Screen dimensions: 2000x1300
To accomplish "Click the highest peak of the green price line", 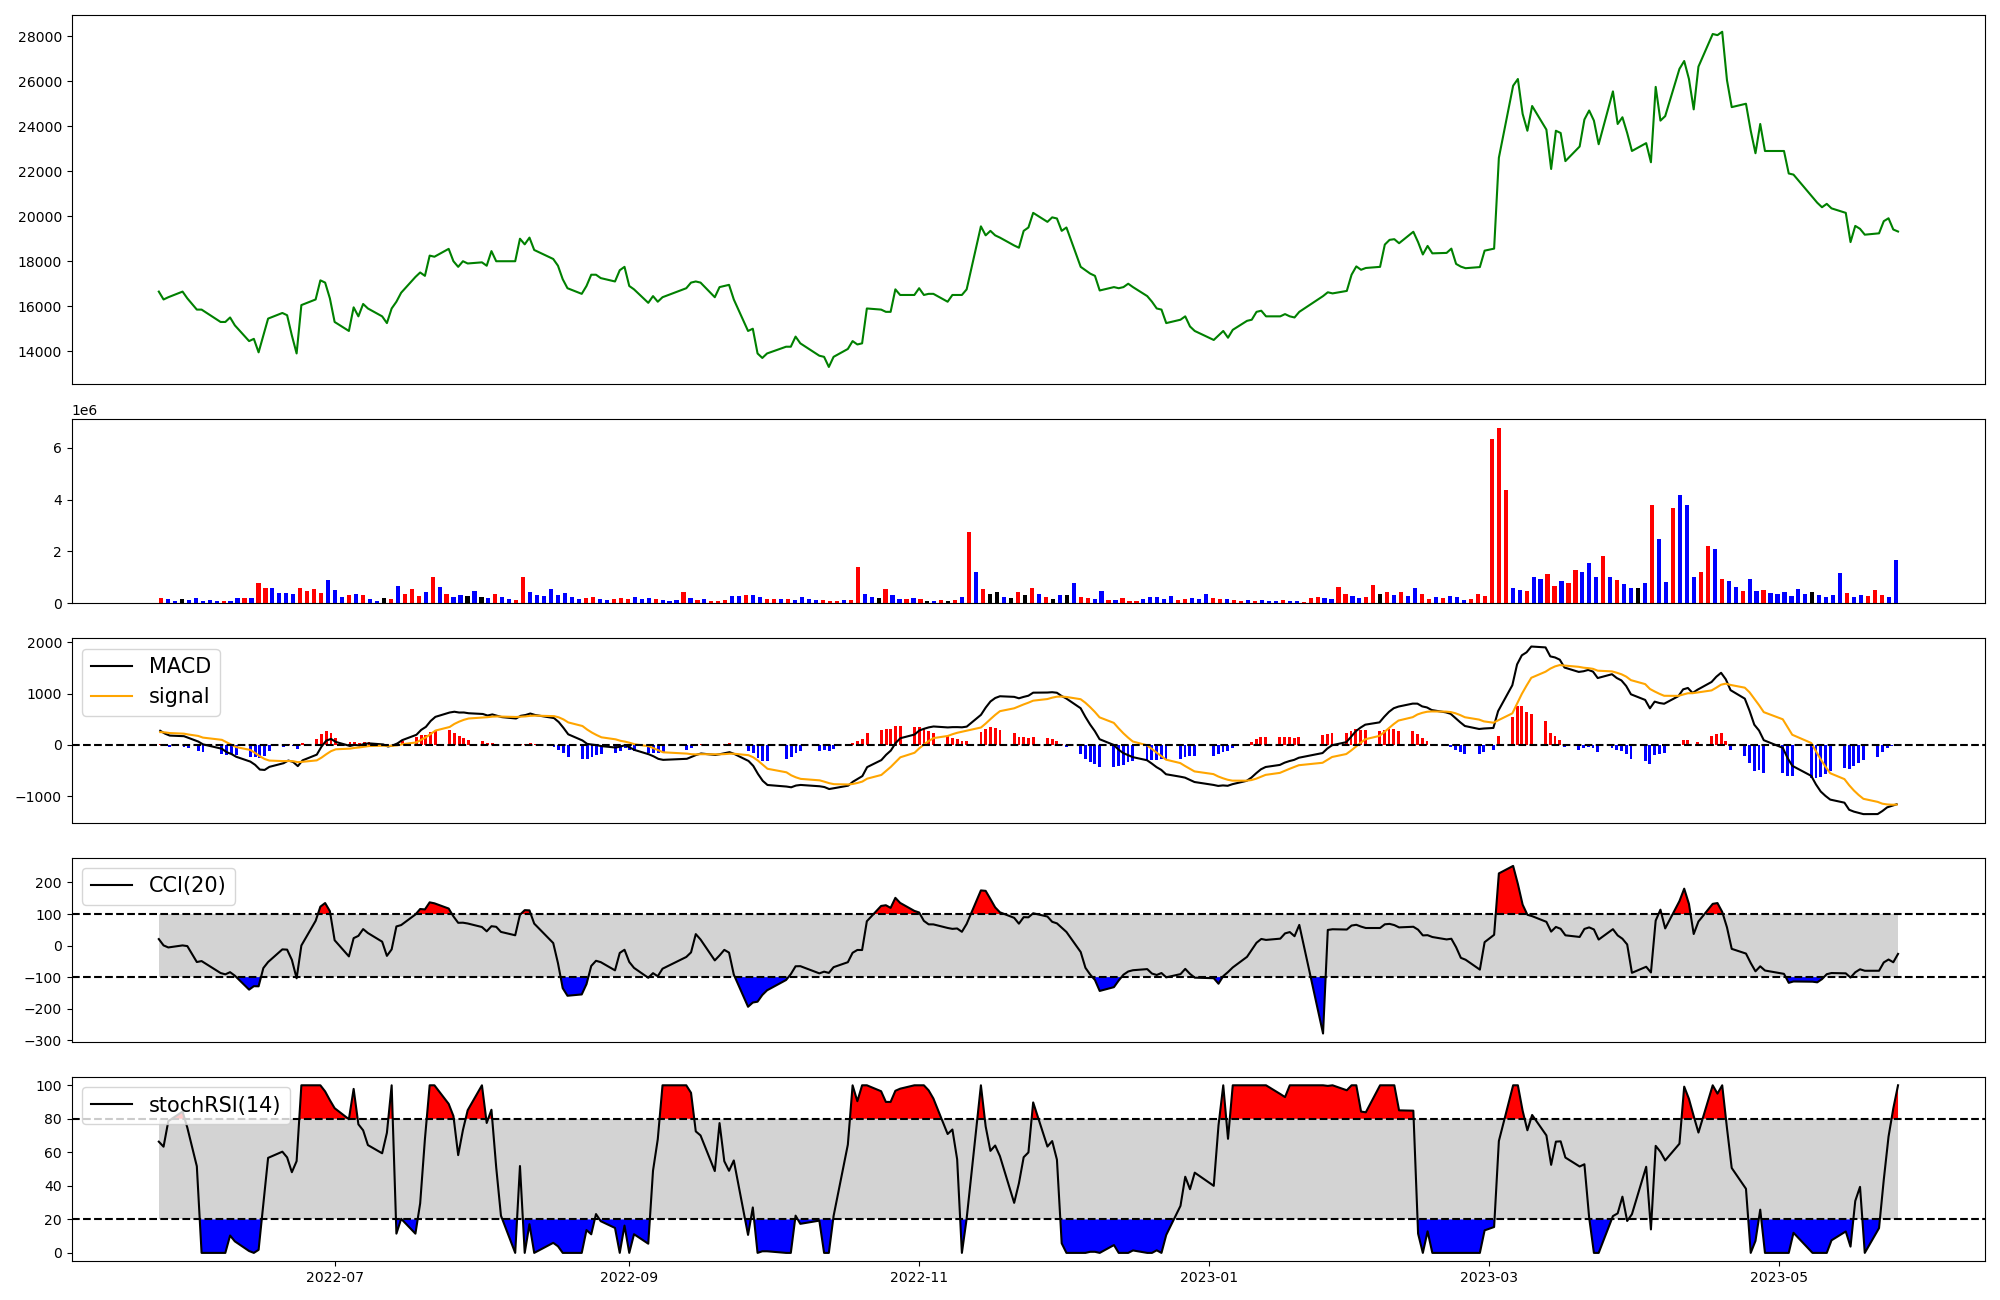I will [1721, 32].
